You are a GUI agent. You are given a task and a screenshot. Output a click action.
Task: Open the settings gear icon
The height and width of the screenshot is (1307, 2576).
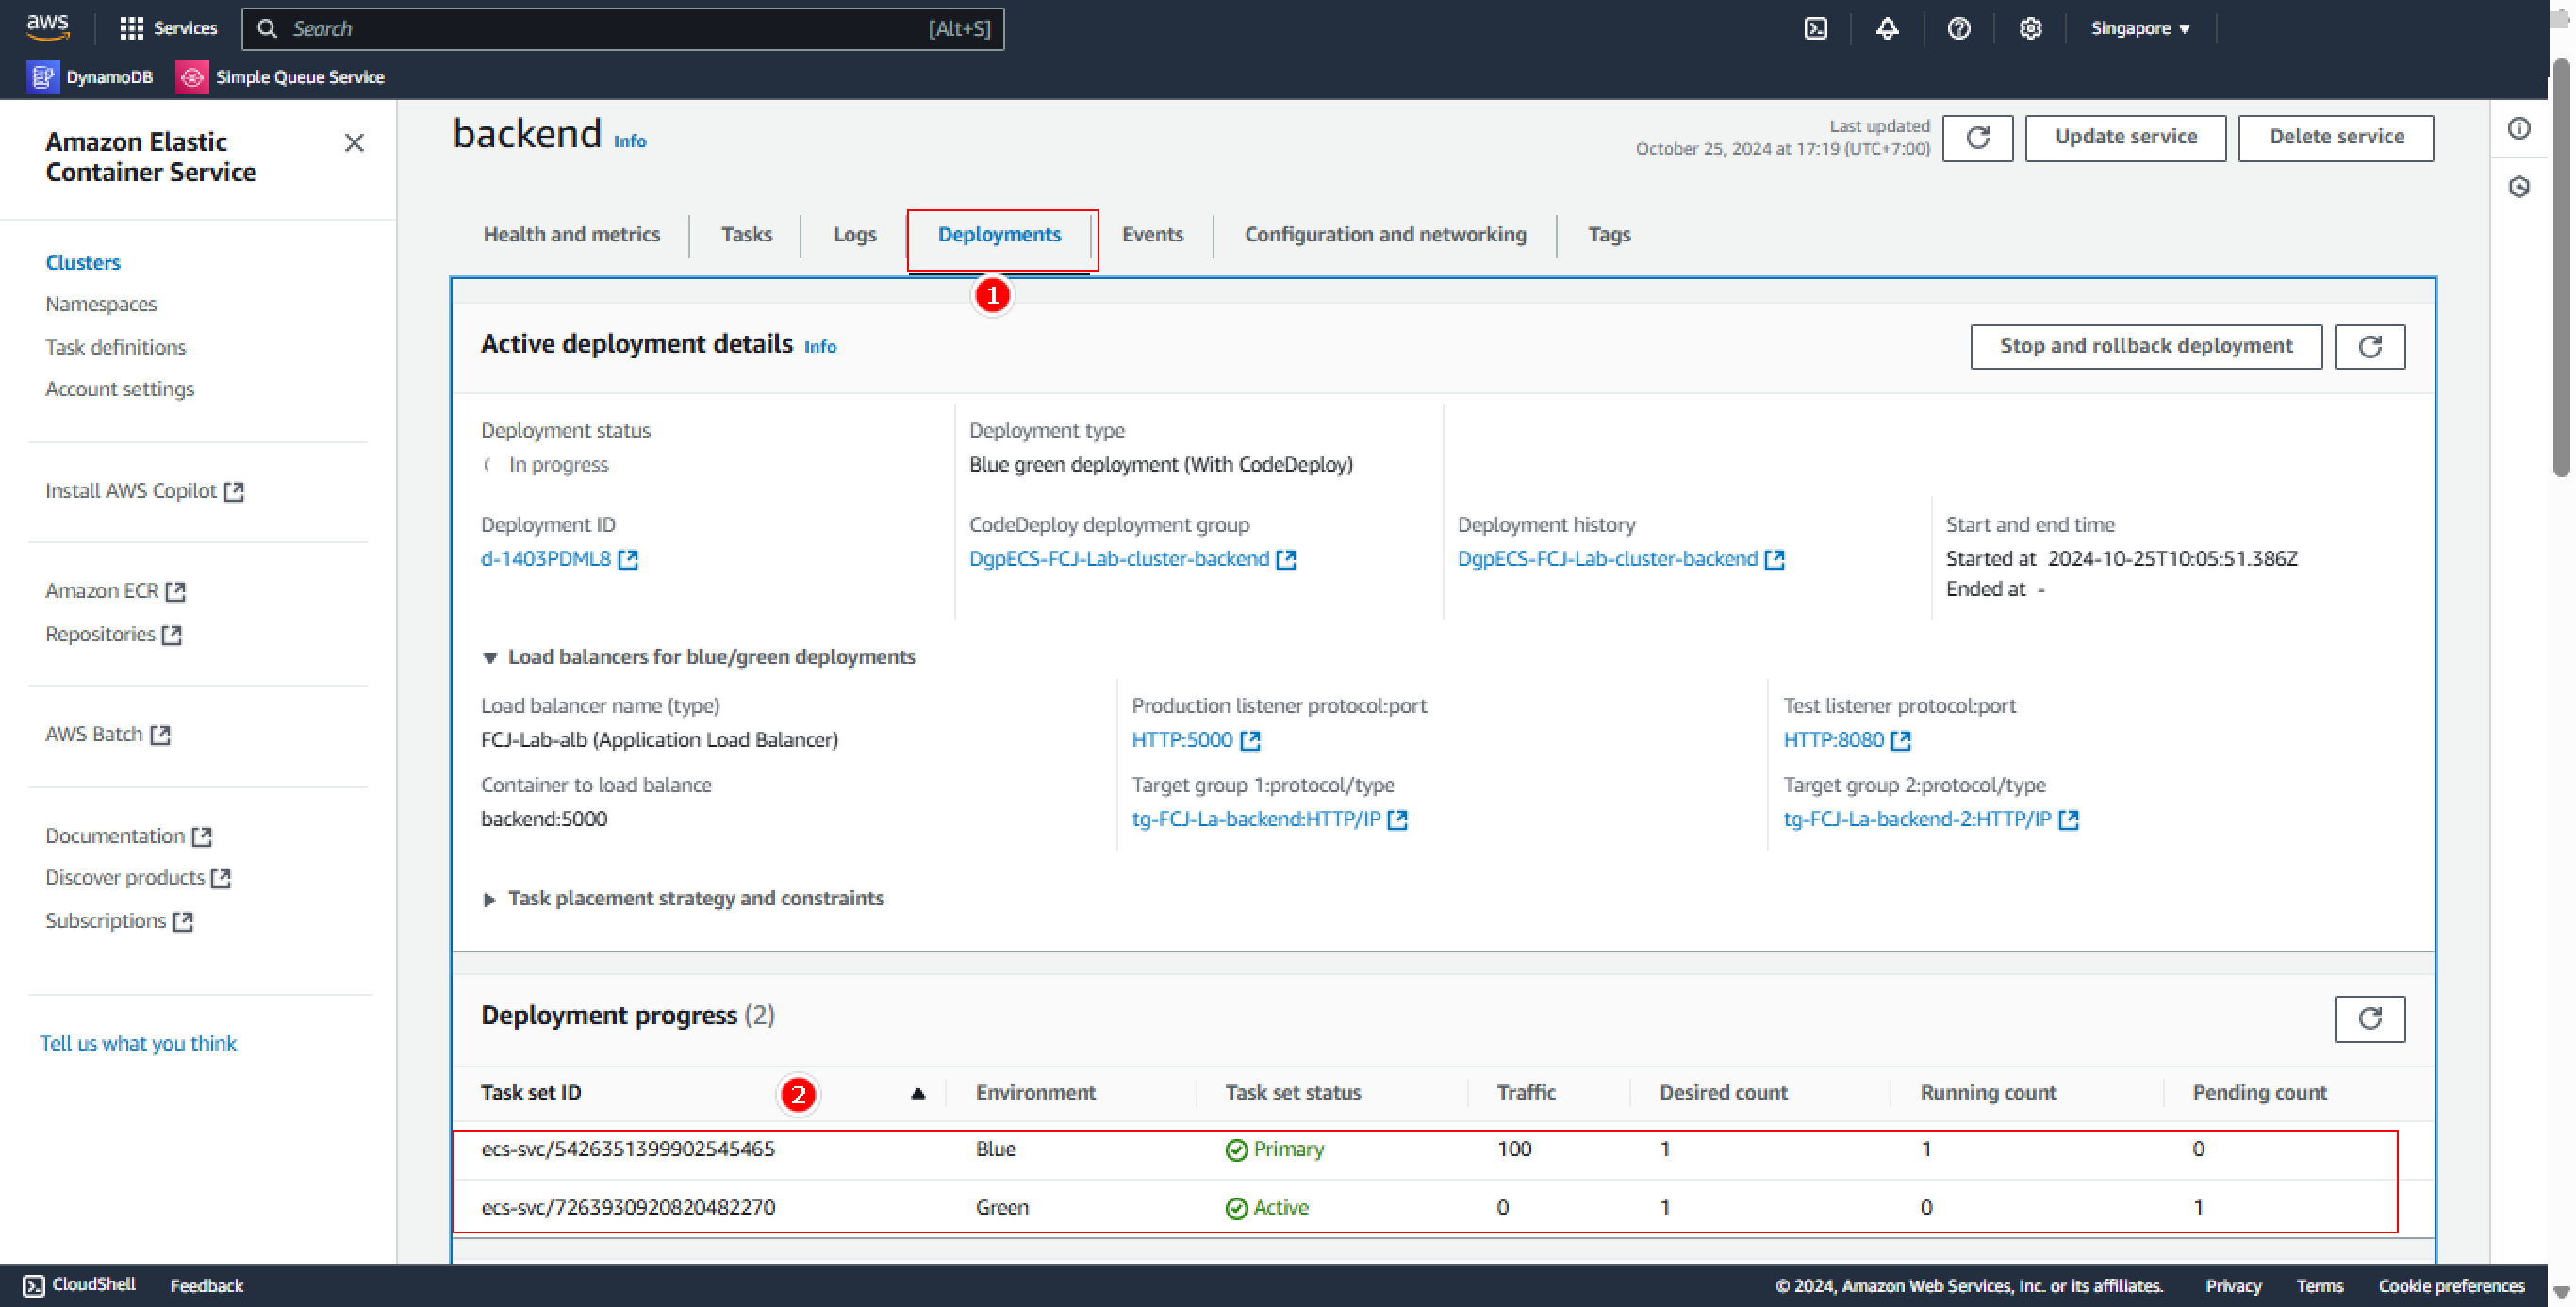click(2030, 28)
